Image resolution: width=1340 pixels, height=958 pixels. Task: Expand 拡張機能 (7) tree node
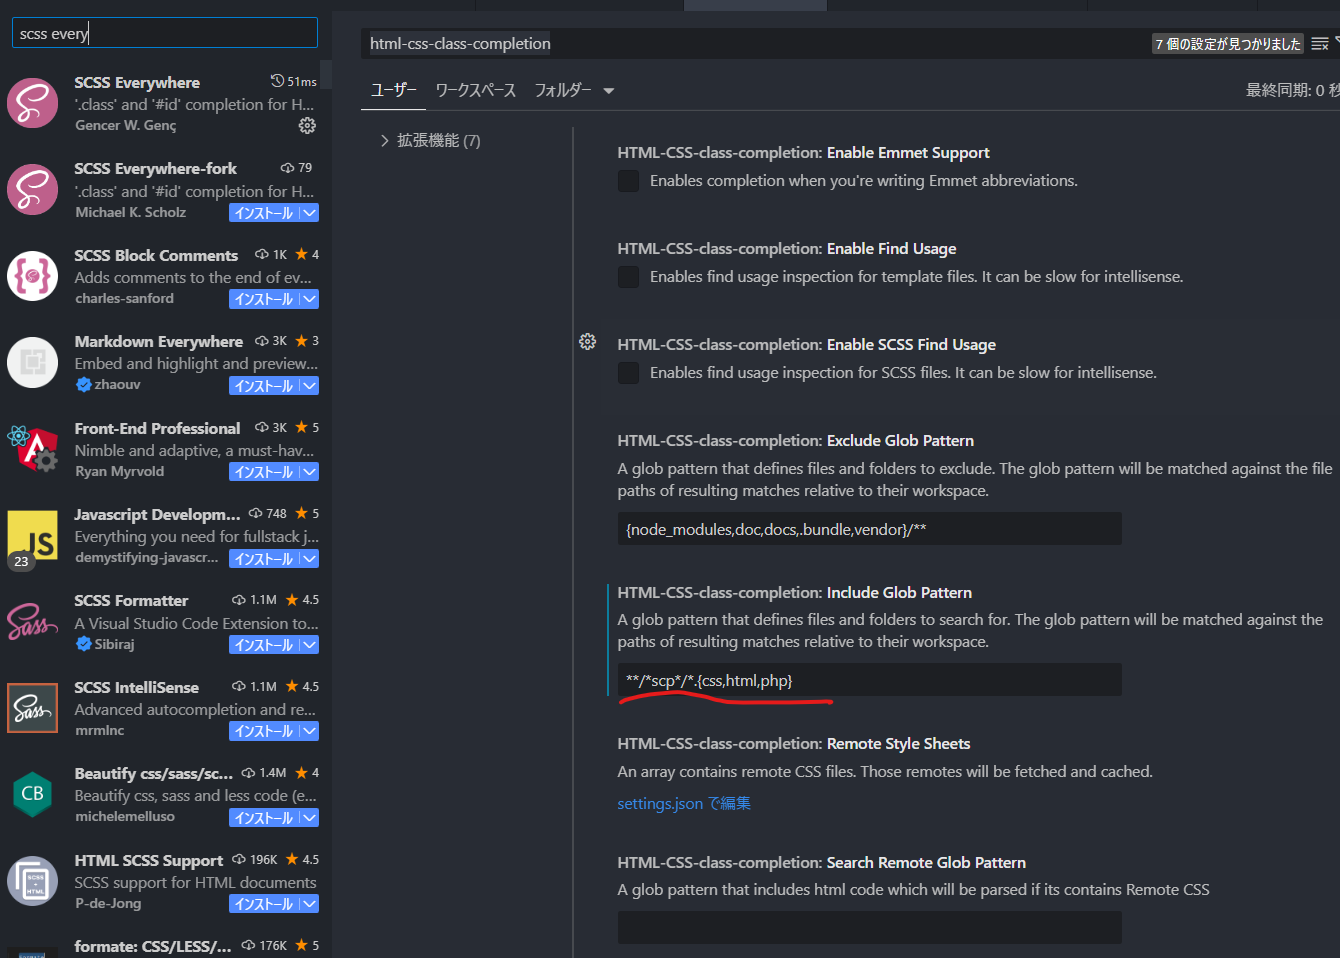(385, 141)
